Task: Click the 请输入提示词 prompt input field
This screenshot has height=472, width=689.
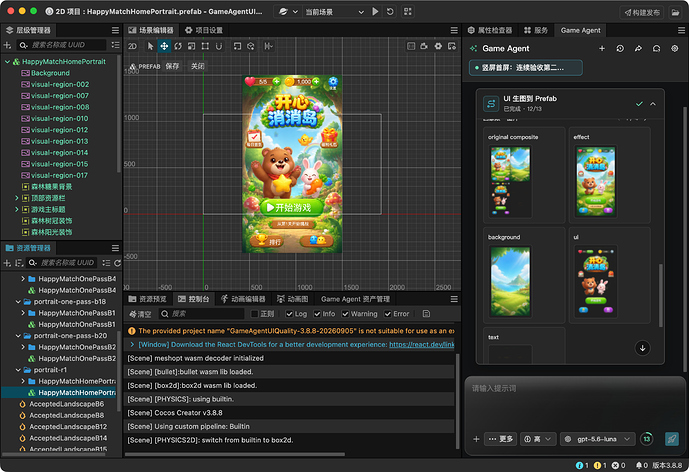Action: tap(575, 404)
